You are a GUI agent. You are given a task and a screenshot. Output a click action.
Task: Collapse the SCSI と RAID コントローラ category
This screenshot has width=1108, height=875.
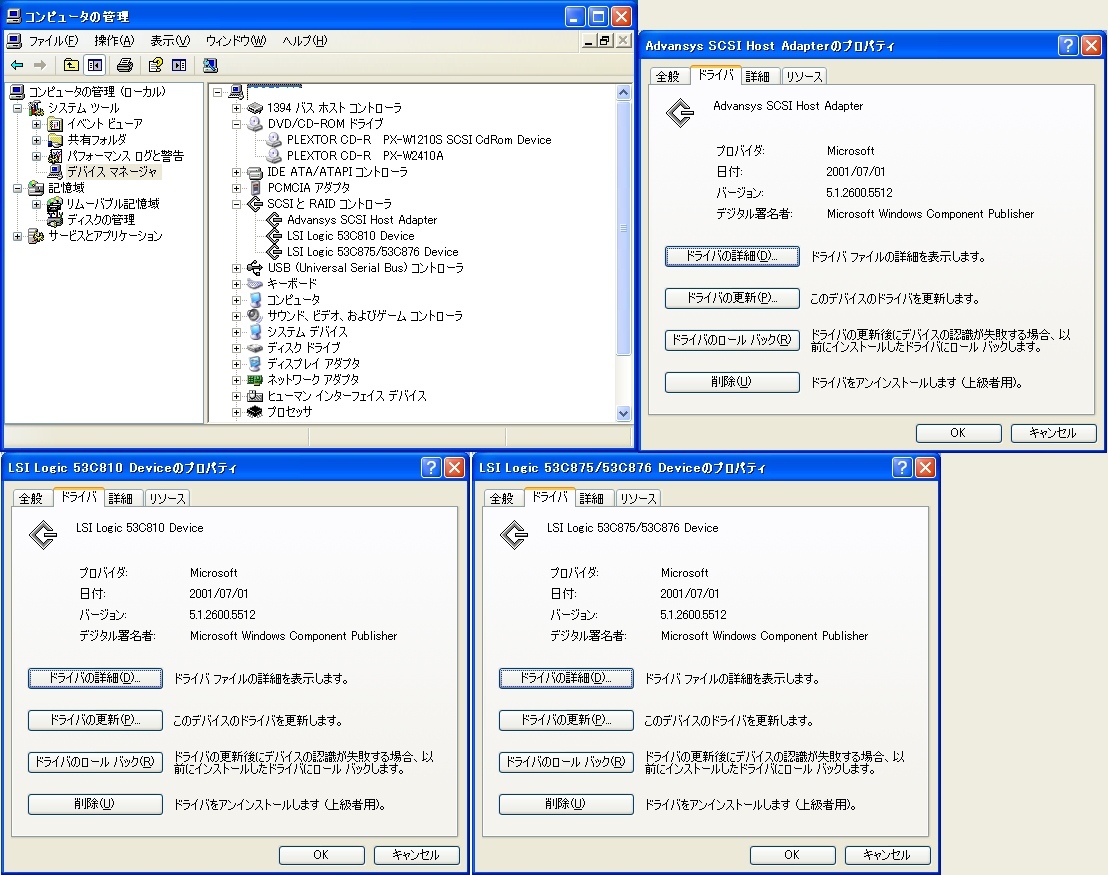[x=236, y=204]
